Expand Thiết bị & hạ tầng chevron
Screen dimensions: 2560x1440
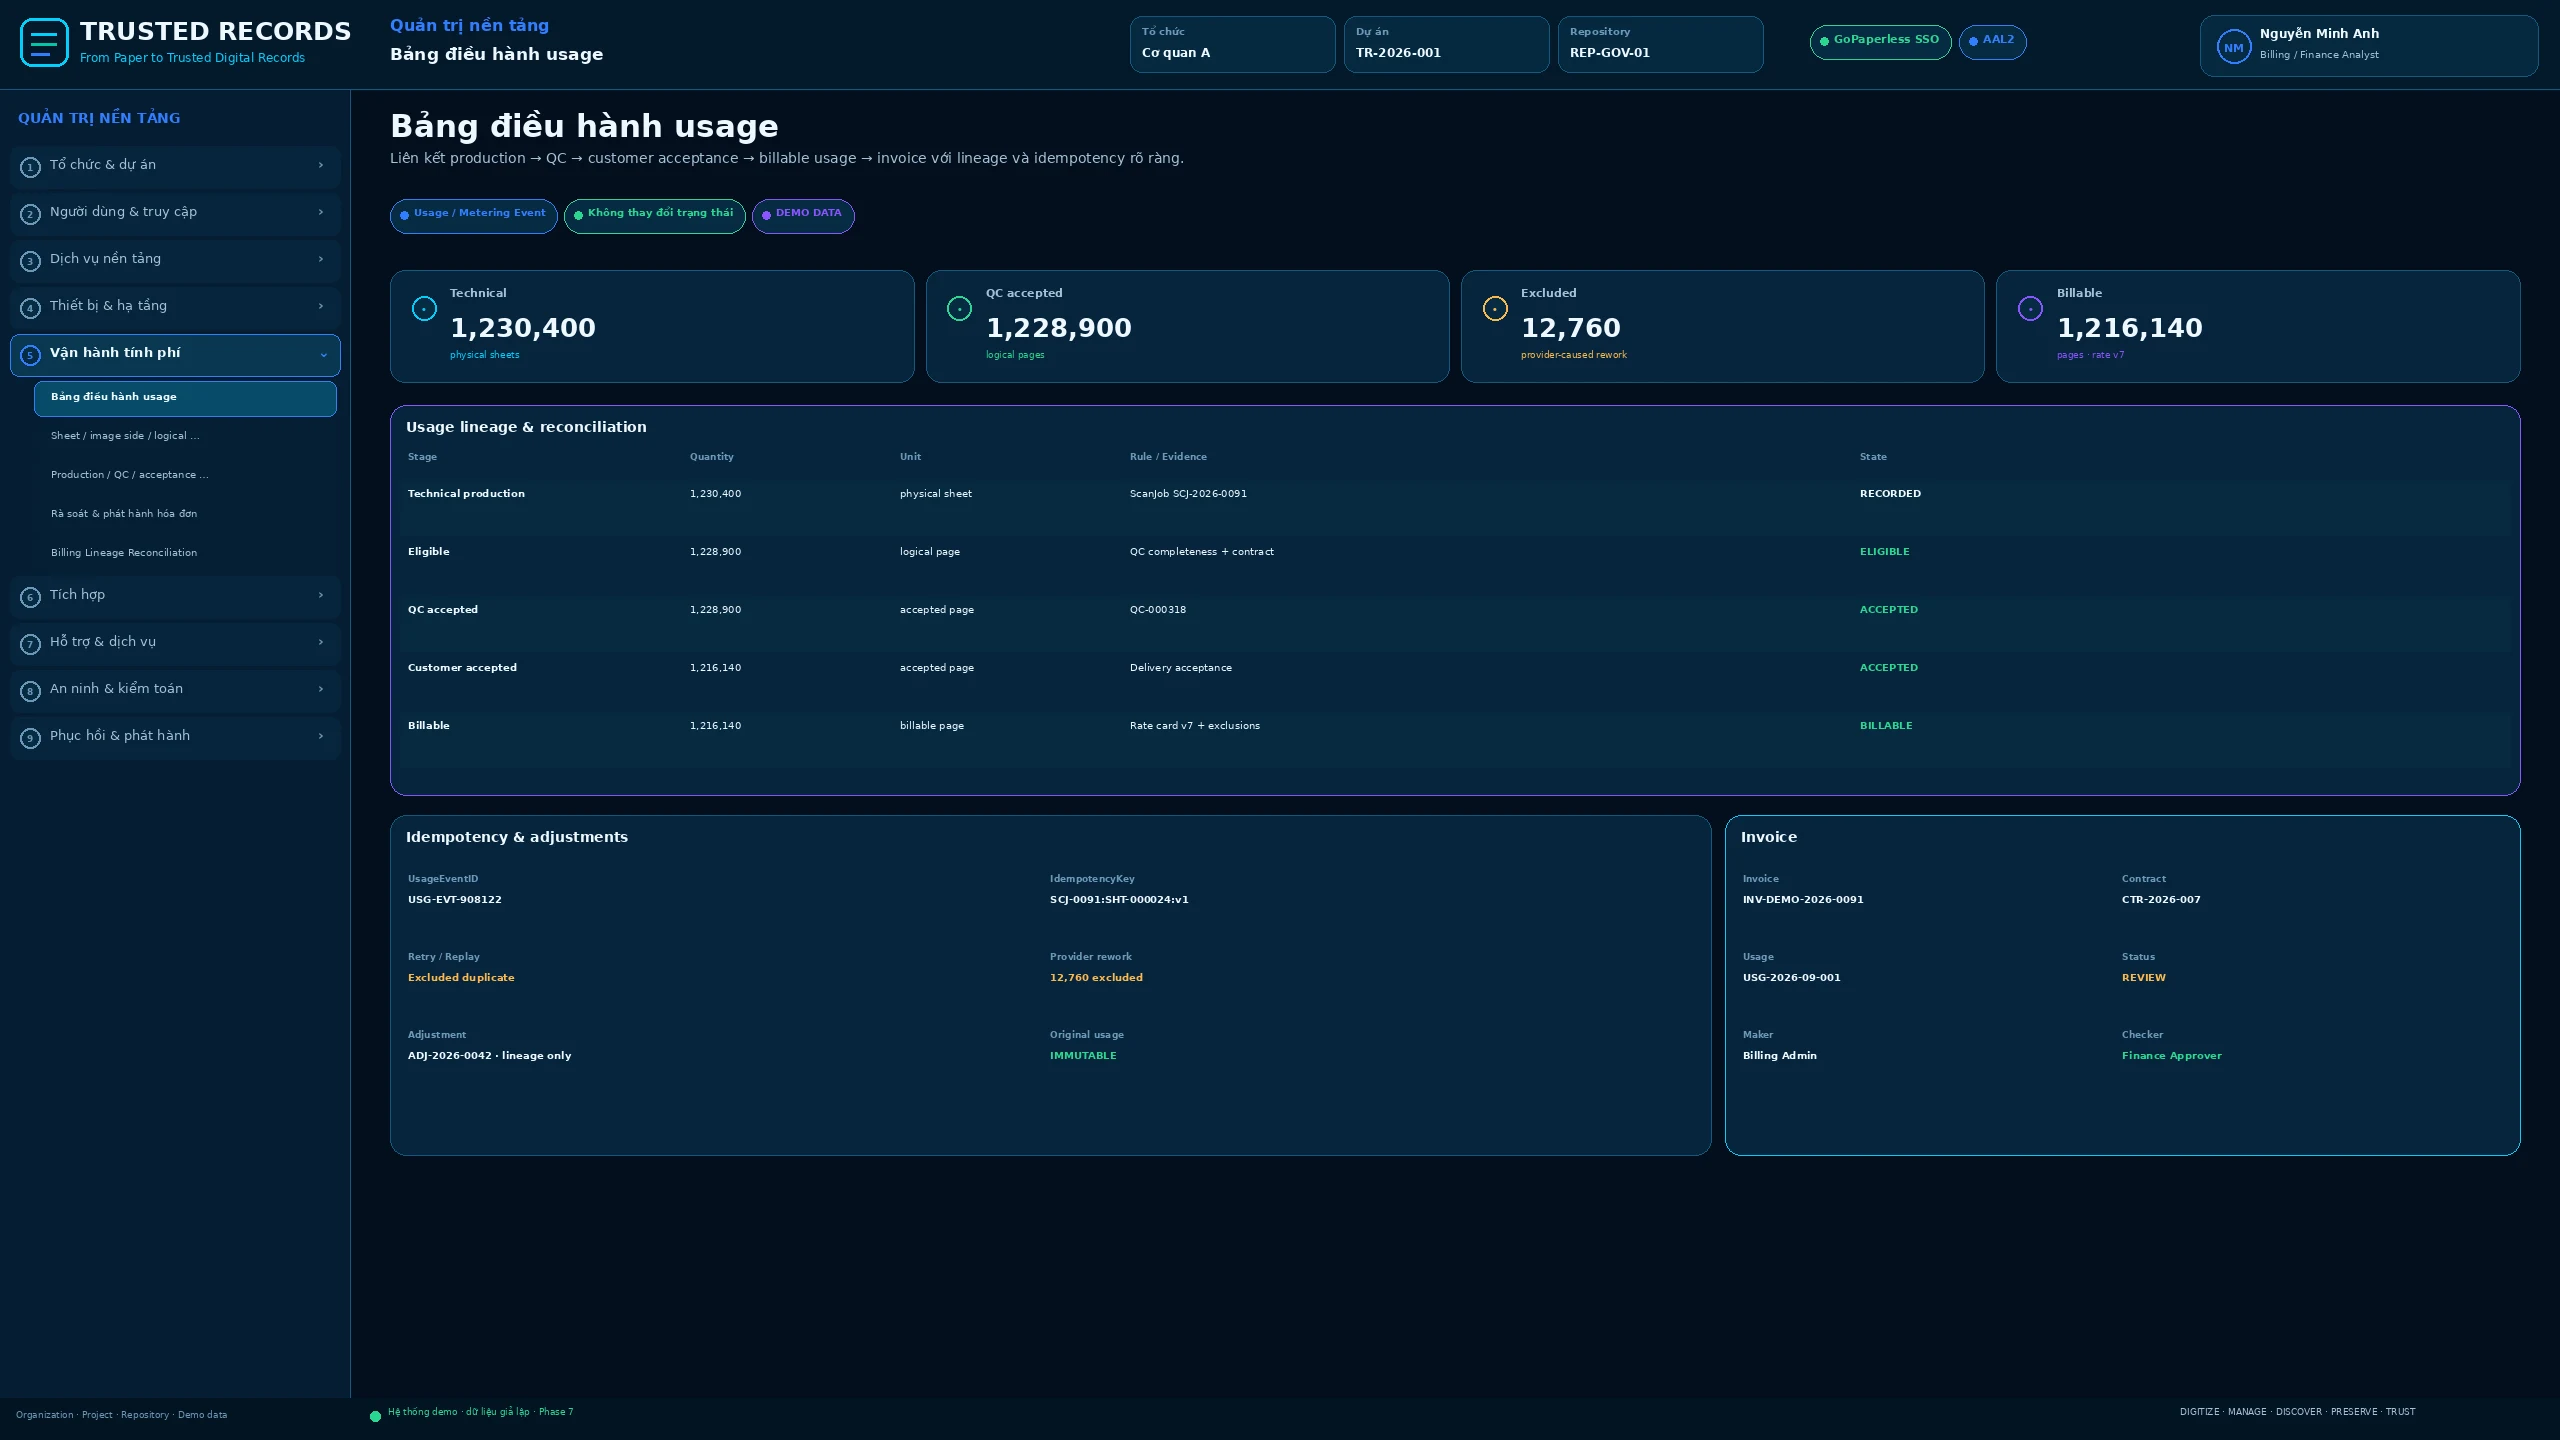coord(321,306)
